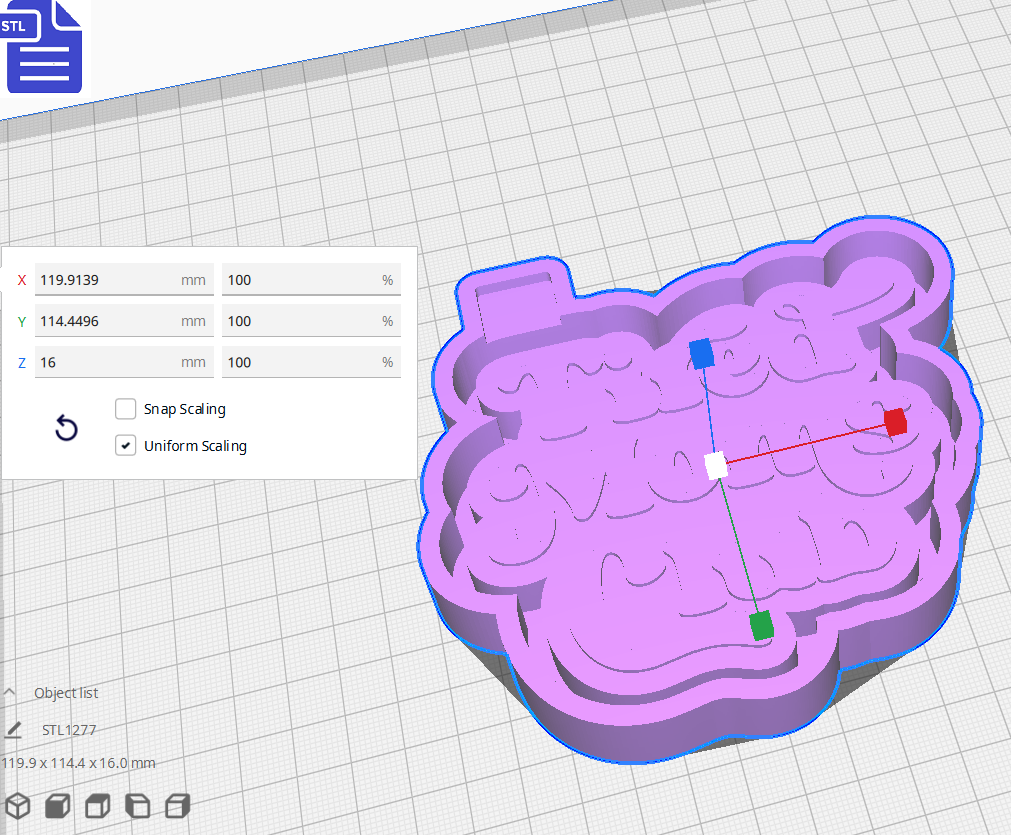This screenshot has width=1011, height=835.
Task: Click the X scale millimeter field
Action: pyautogui.click(x=124, y=280)
